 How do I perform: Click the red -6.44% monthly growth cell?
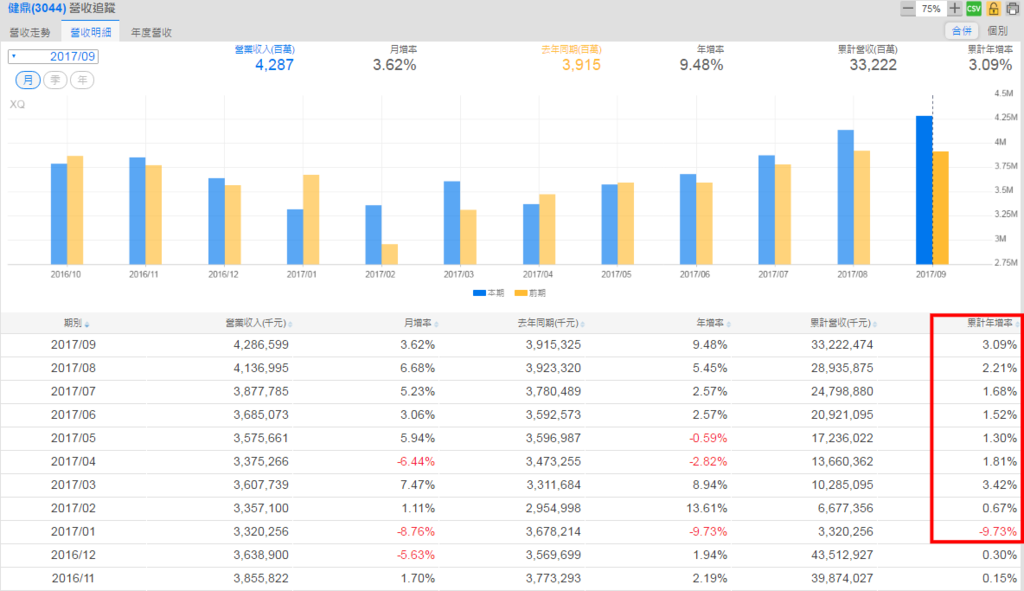pos(416,462)
